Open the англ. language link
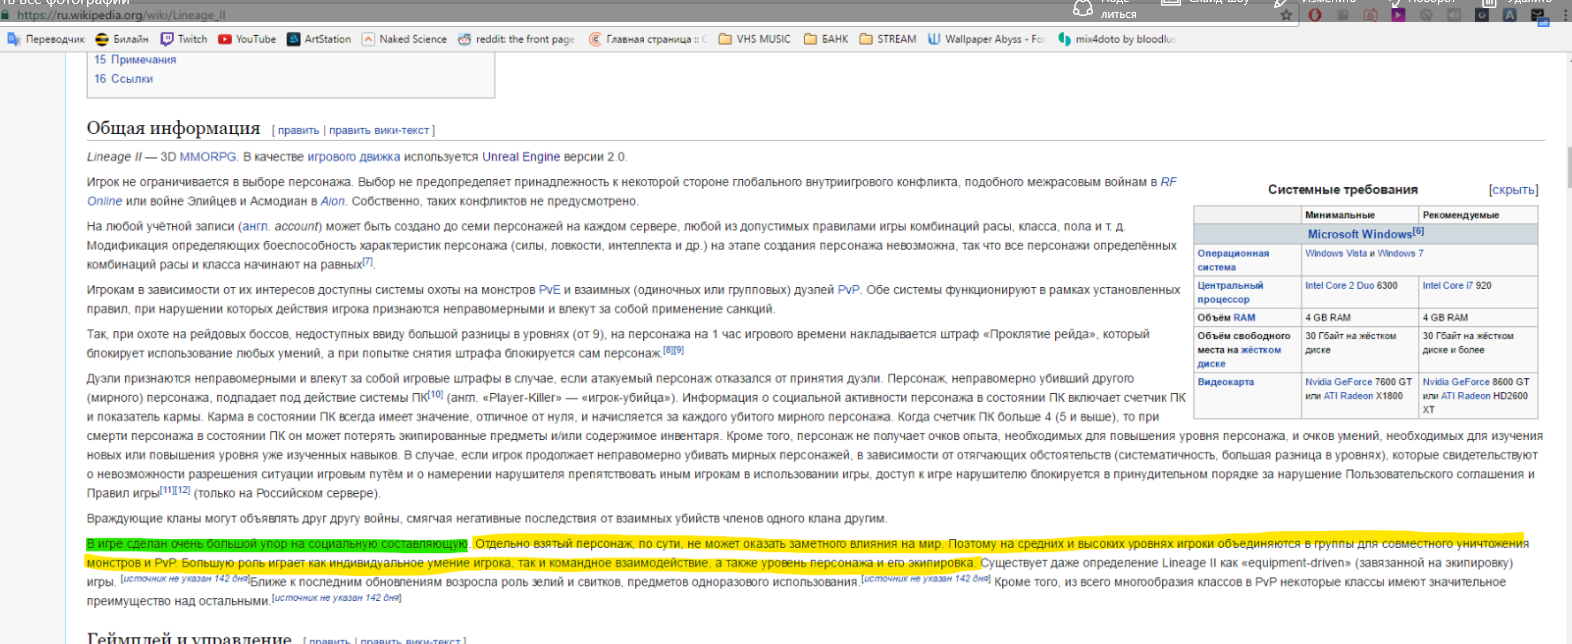The width and height of the screenshot is (1572, 644). coord(256,226)
